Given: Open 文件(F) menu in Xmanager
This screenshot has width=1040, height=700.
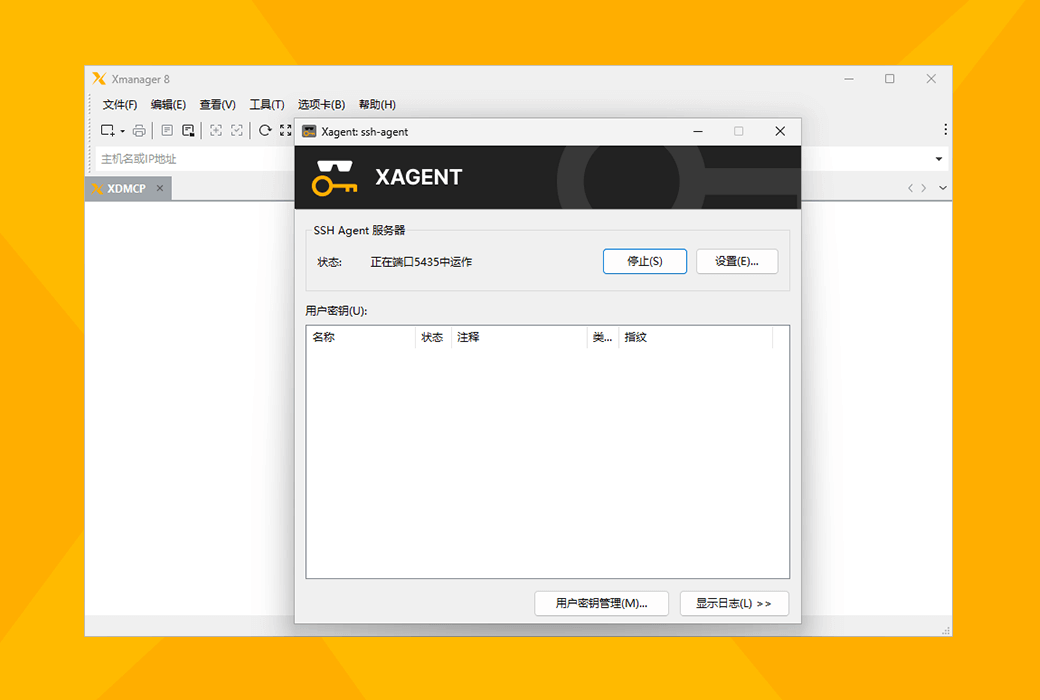Looking at the screenshot, I should (x=119, y=105).
